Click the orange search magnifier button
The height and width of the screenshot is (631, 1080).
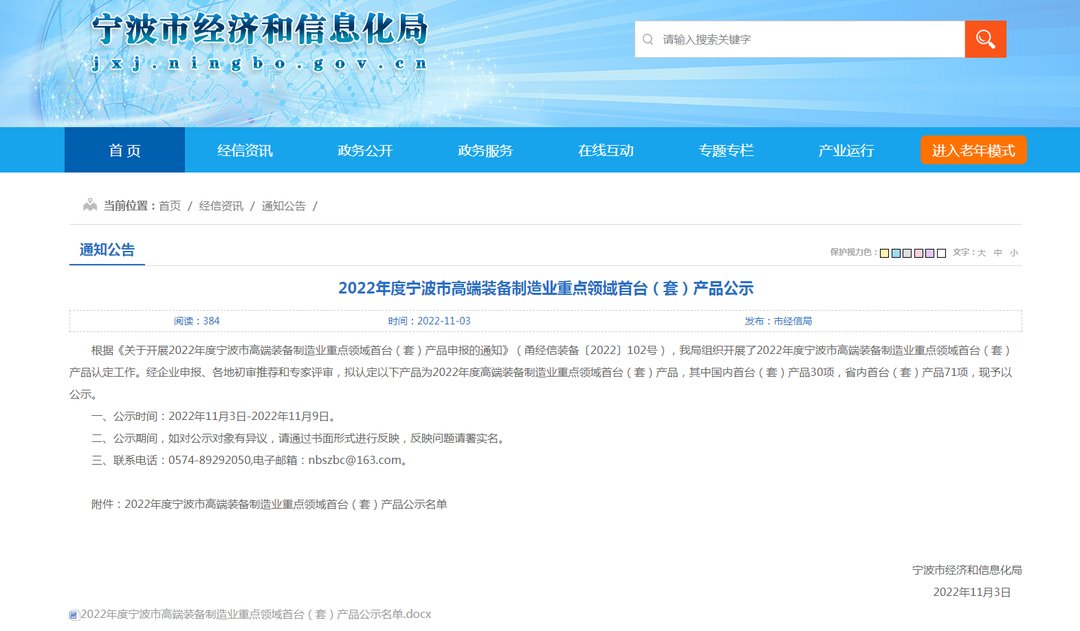pyautogui.click(x=985, y=39)
